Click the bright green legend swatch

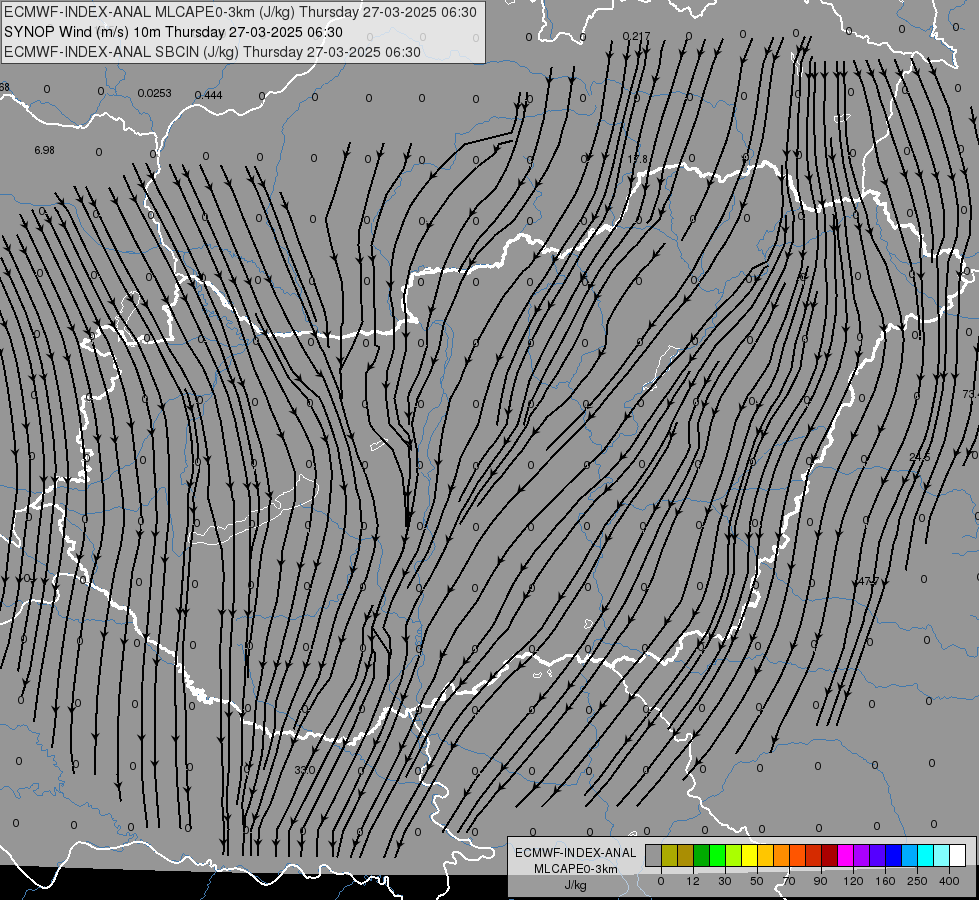click(x=717, y=855)
